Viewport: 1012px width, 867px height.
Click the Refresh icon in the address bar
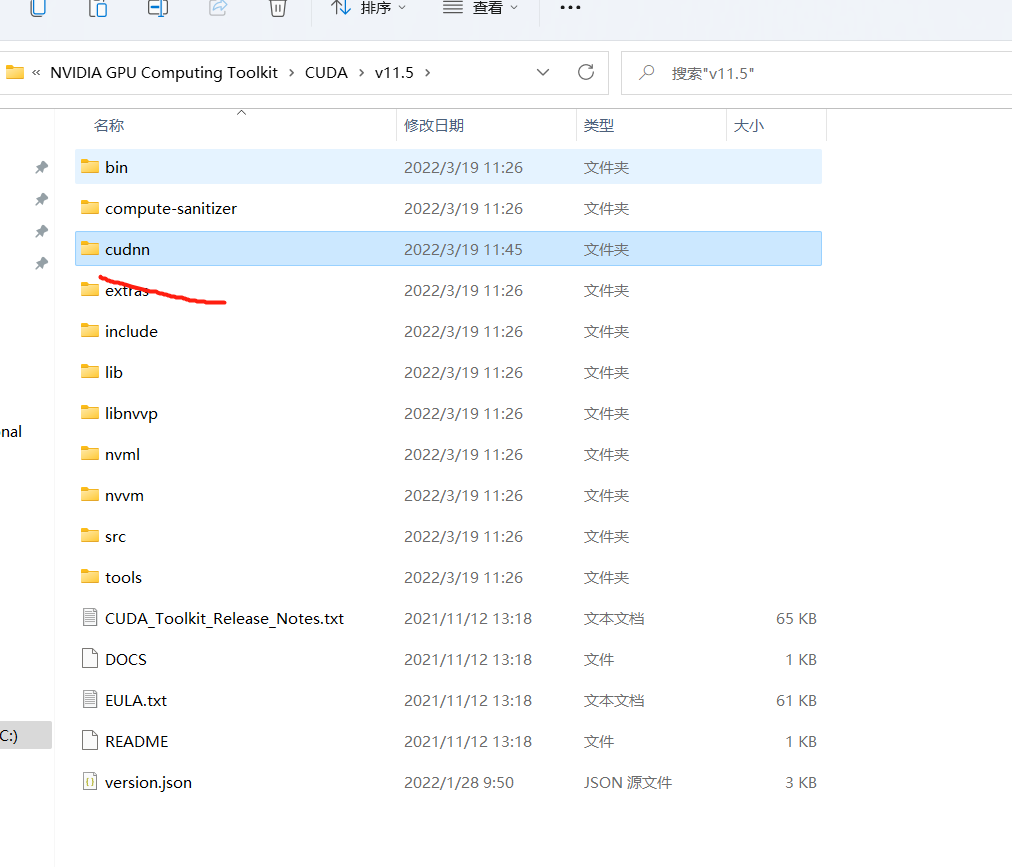point(586,72)
